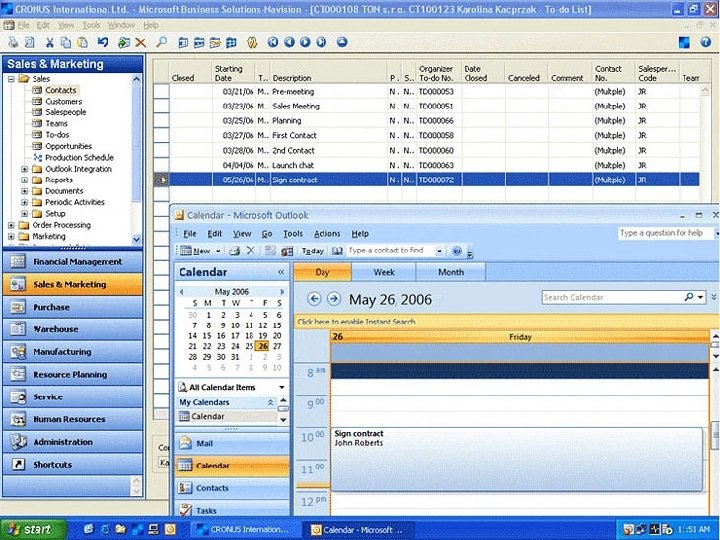
Task: Open the Address Book icon in Outlook
Action: click(x=338, y=251)
